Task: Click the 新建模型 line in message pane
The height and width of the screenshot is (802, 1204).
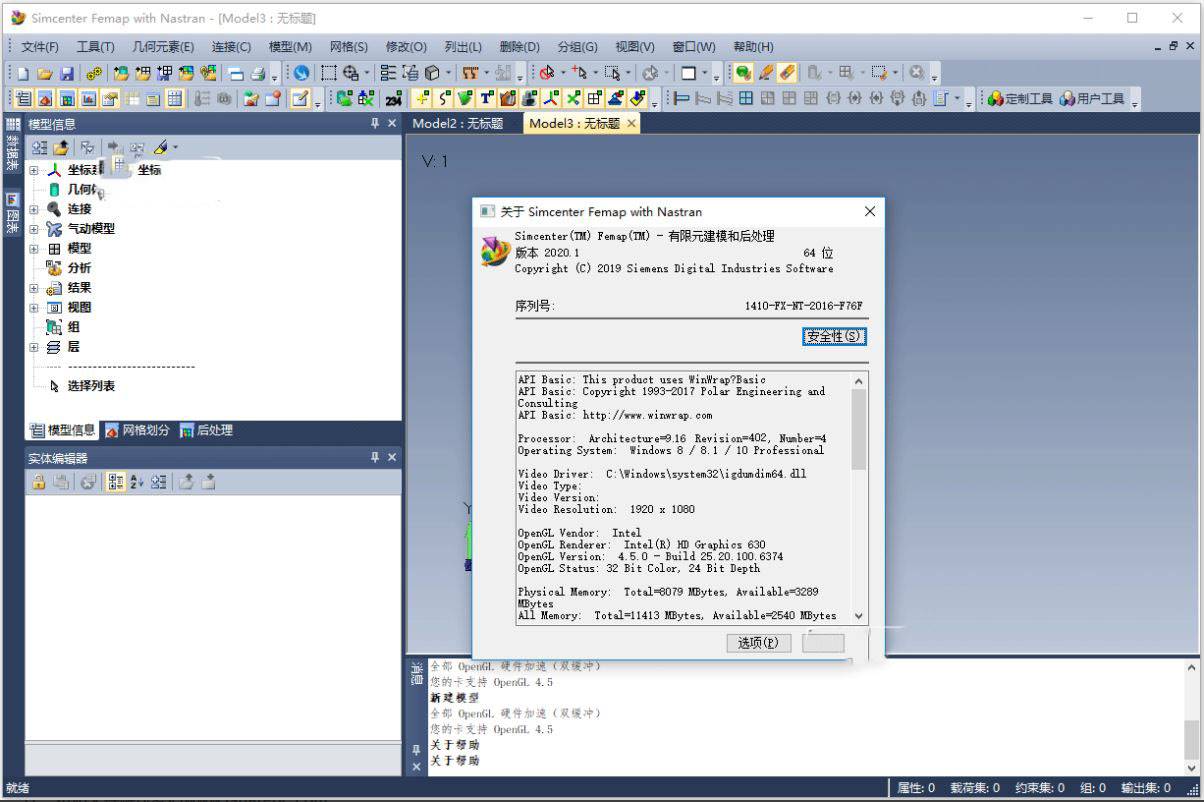Action: coord(454,698)
